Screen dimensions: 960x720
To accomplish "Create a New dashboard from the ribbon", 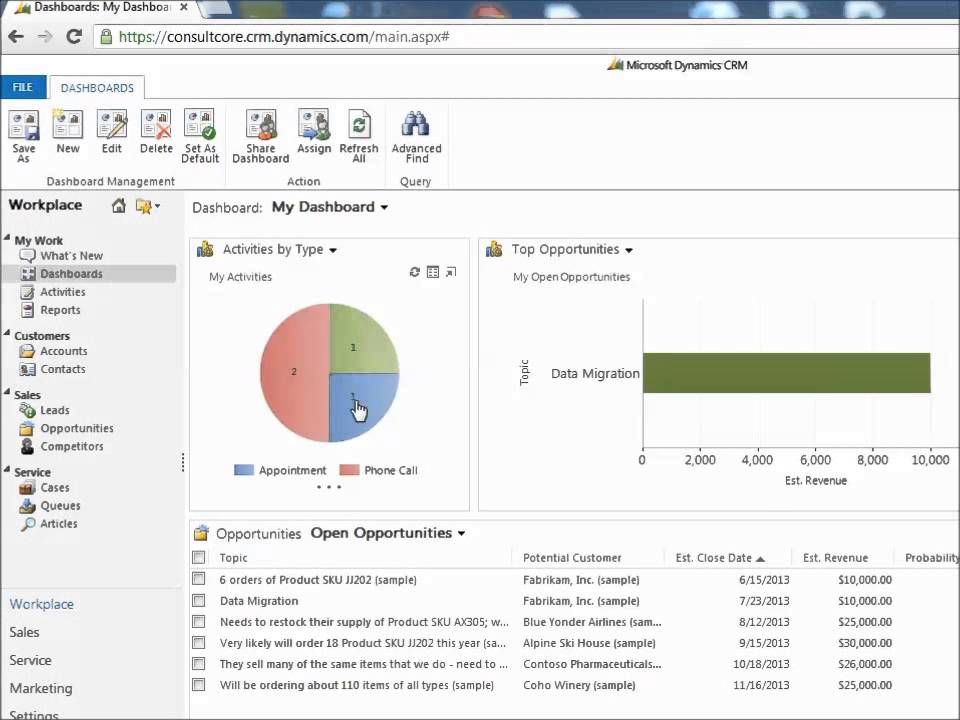I will 67,132.
